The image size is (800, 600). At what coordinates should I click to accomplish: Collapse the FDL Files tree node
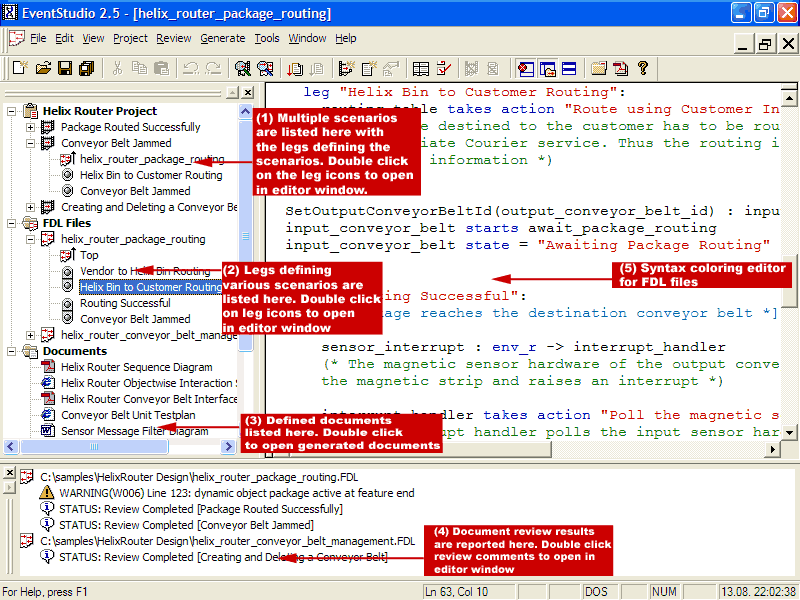pos(12,223)
